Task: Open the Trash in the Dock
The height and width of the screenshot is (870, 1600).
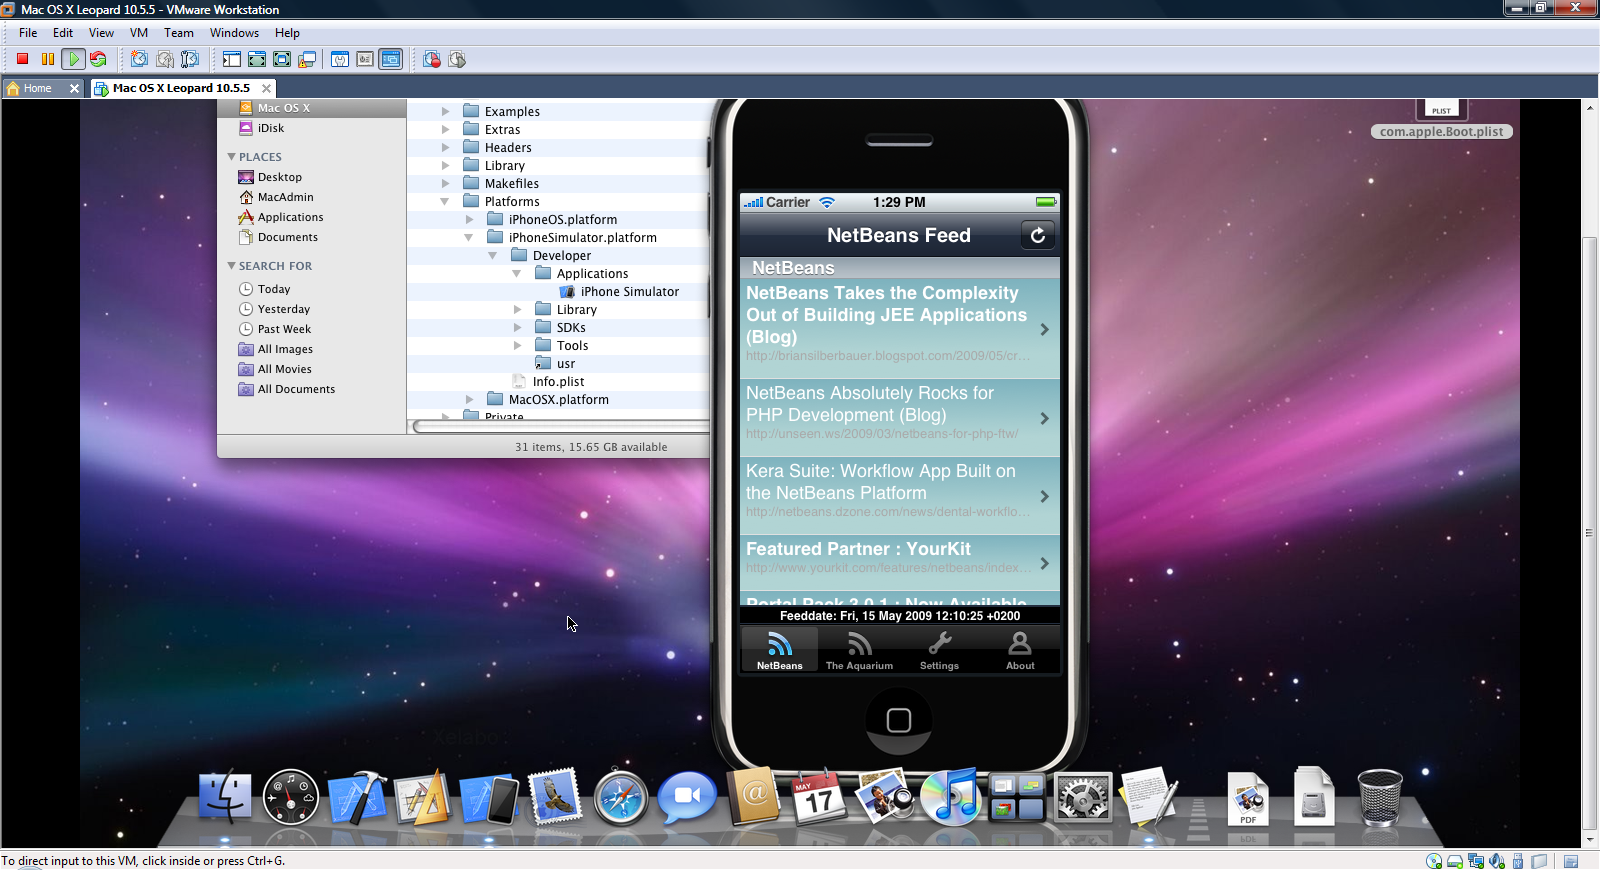Action: (1380, 797)
